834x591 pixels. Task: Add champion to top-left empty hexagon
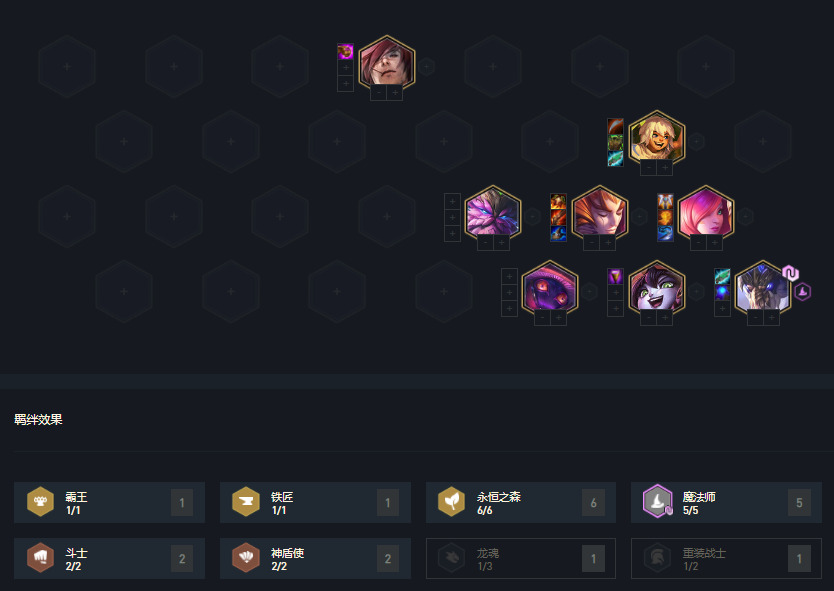click(x=67, y=66)
